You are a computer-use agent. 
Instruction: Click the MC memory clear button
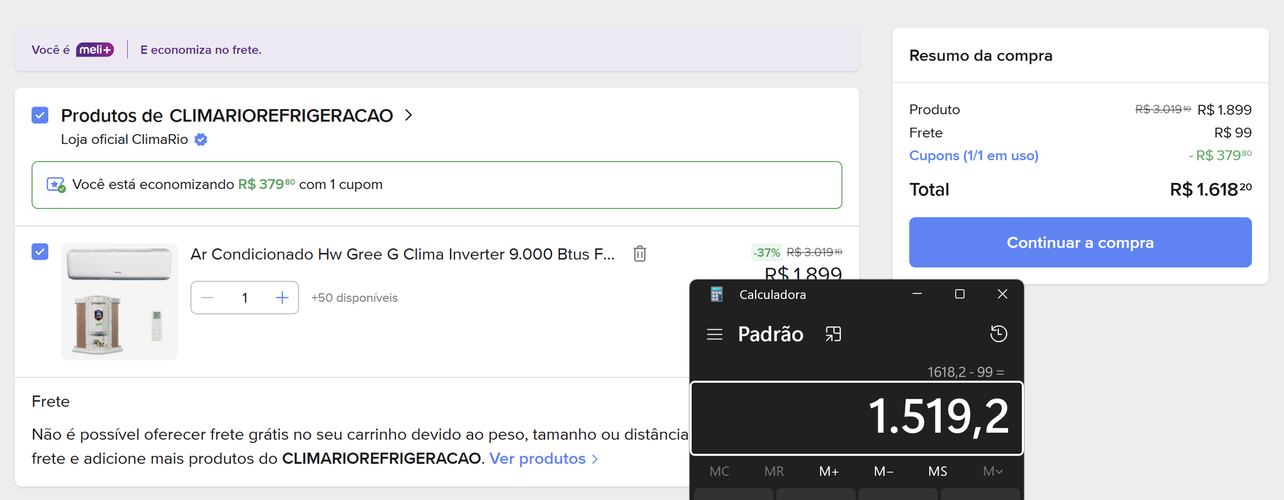[x=719, y=471]
